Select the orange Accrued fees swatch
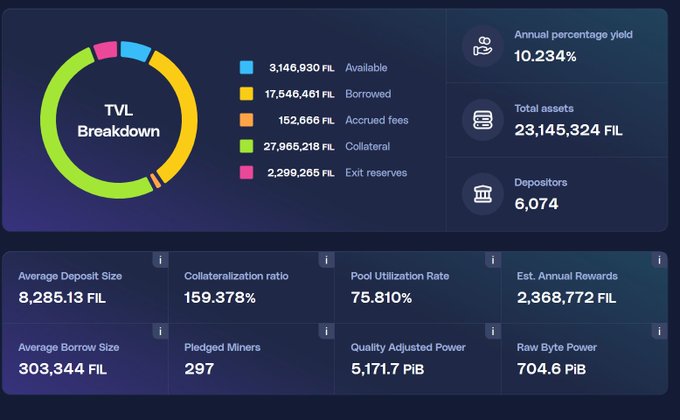This screenshot has height=420, width=680. tap(246, 120)
